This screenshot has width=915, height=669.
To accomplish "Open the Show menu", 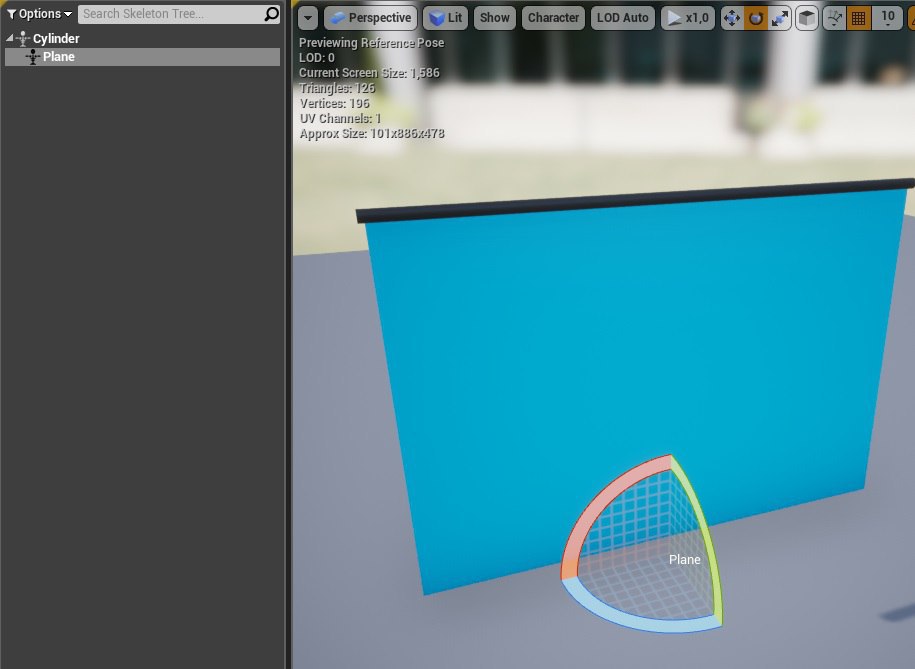I will click(x=494, y=18).
